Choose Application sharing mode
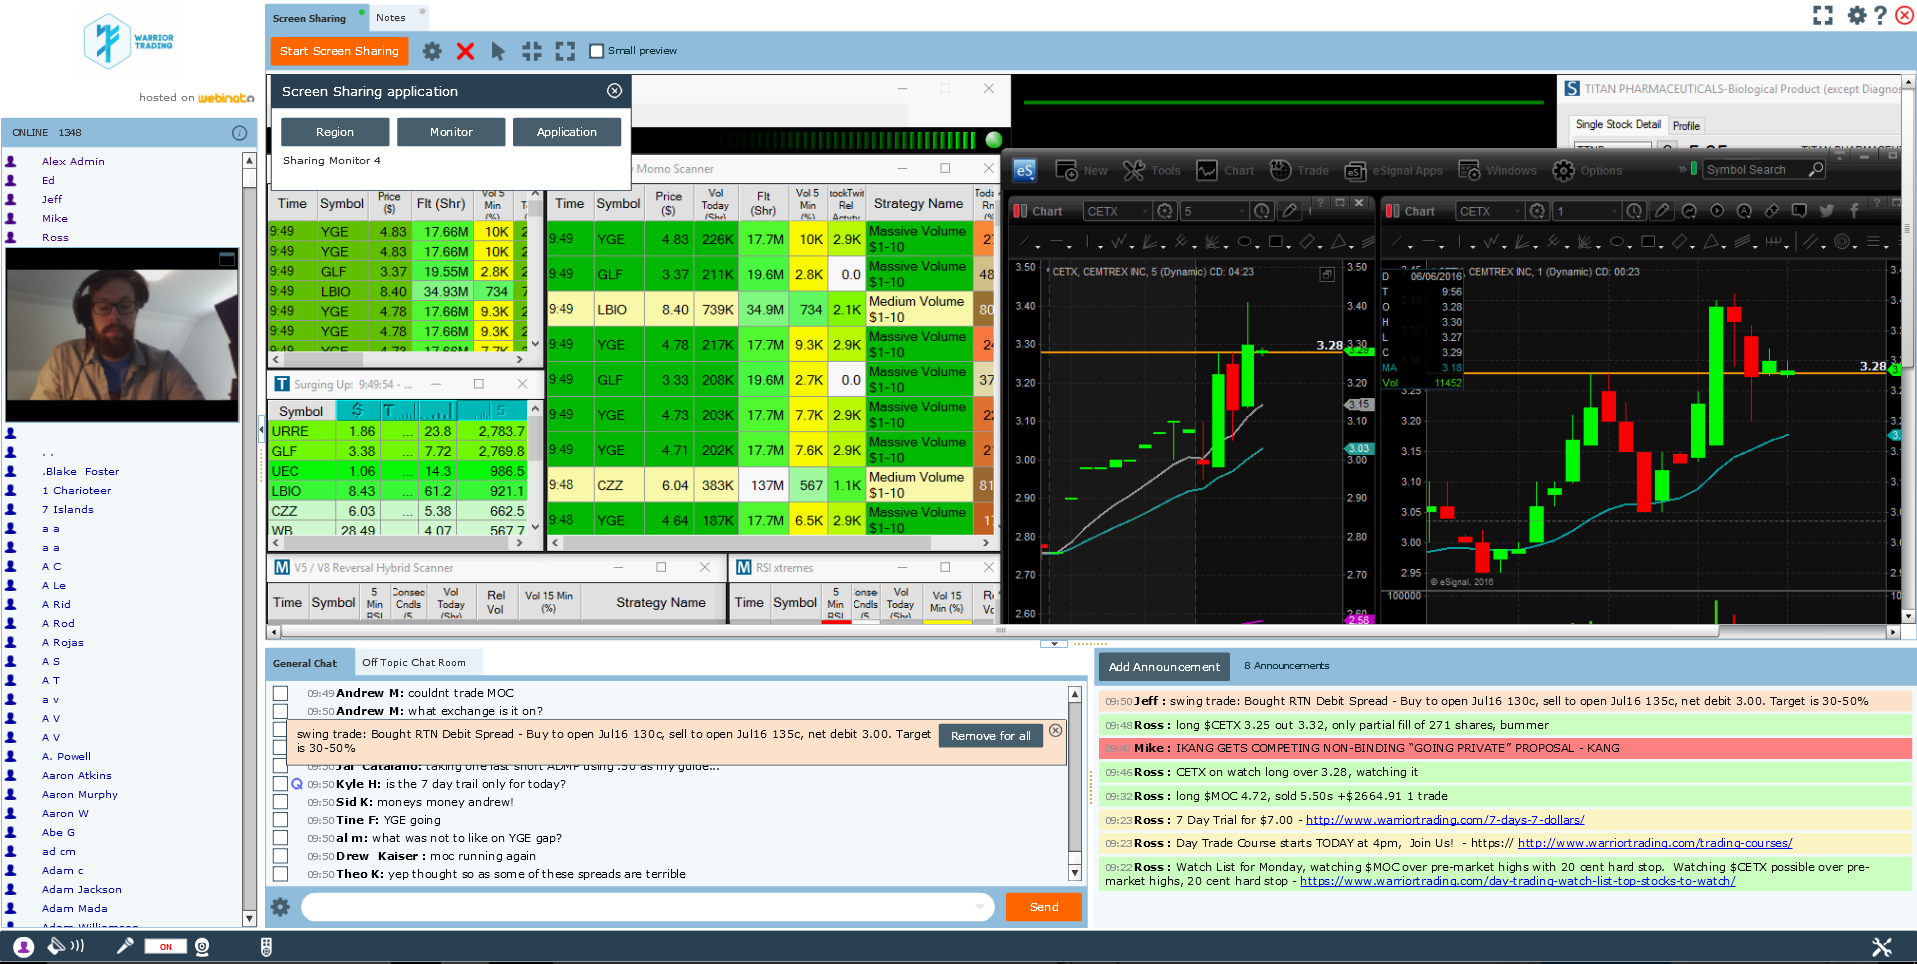This screenshot has width=1917, height=964. pos(567,132)
